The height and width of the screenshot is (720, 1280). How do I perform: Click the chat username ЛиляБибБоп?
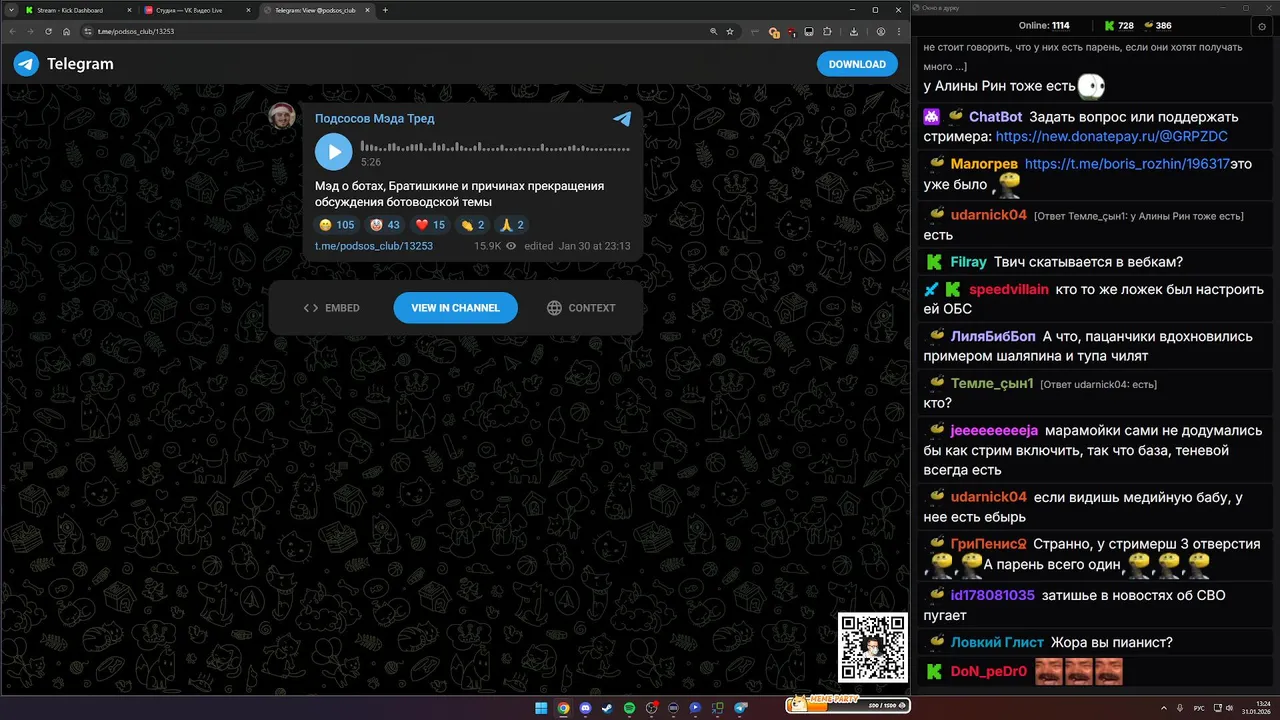993,336
